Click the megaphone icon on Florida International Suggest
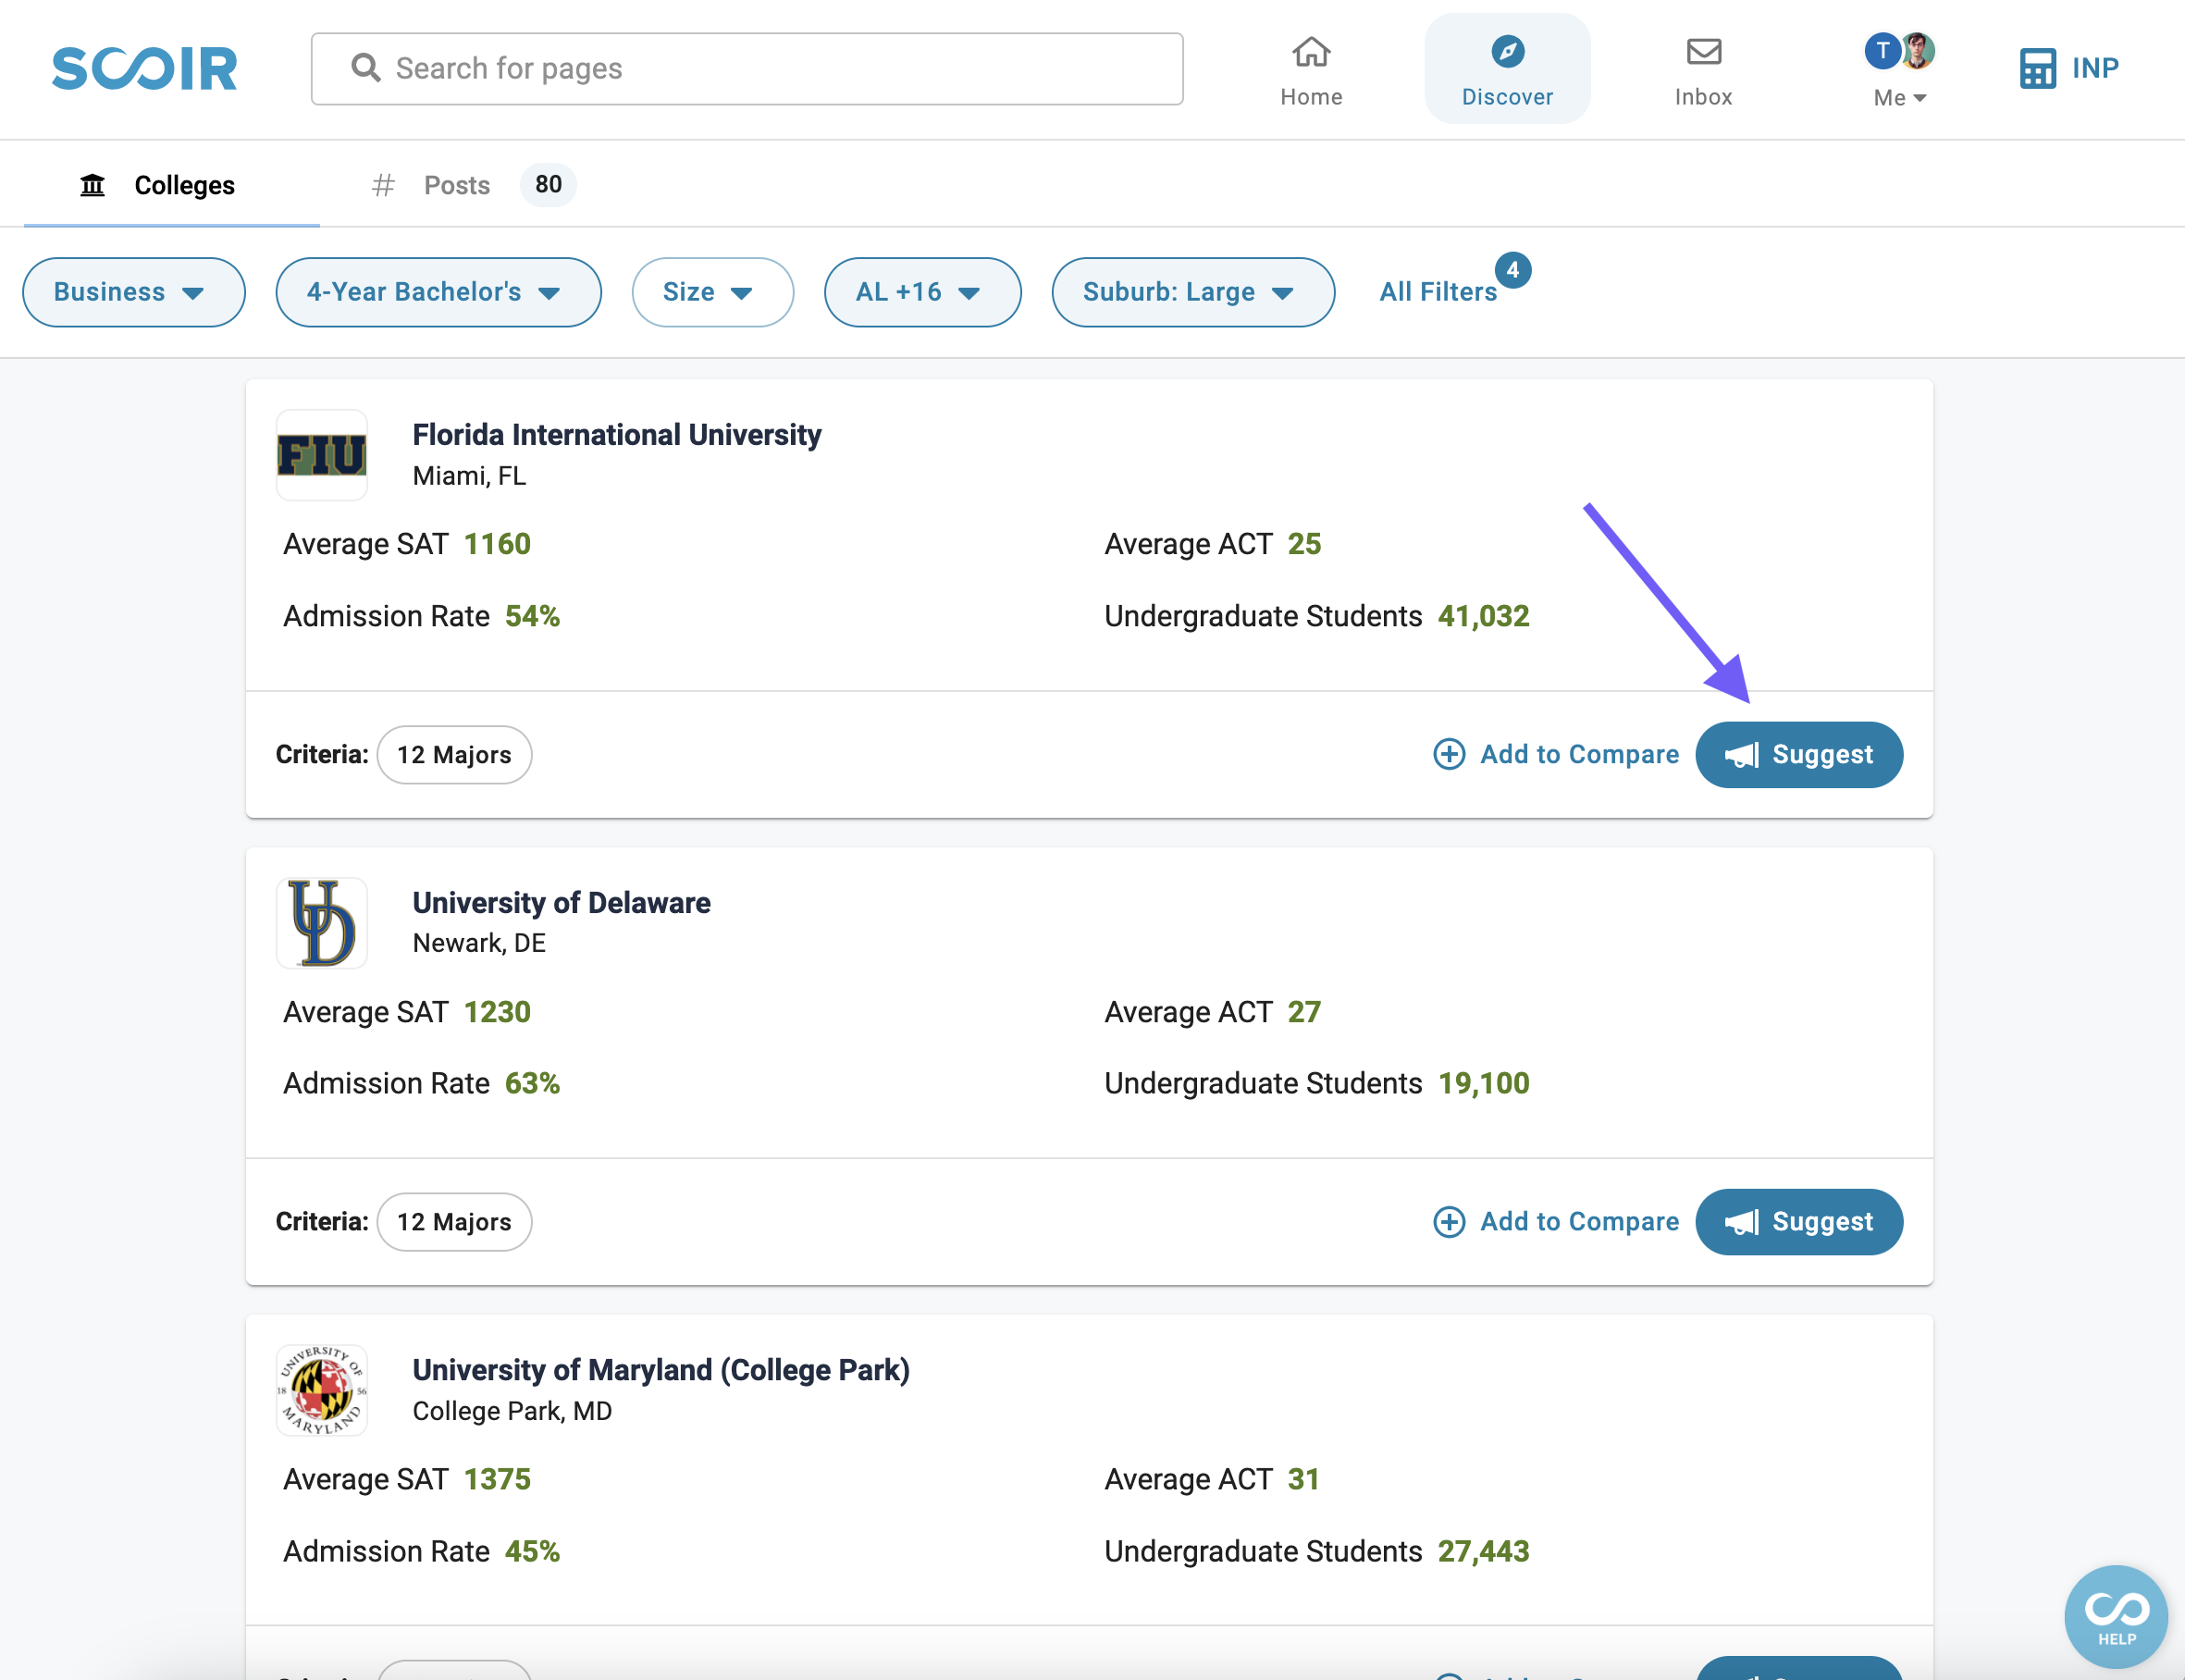The width and height of the screenshot is (2185, 1680). click(1741, 755)
